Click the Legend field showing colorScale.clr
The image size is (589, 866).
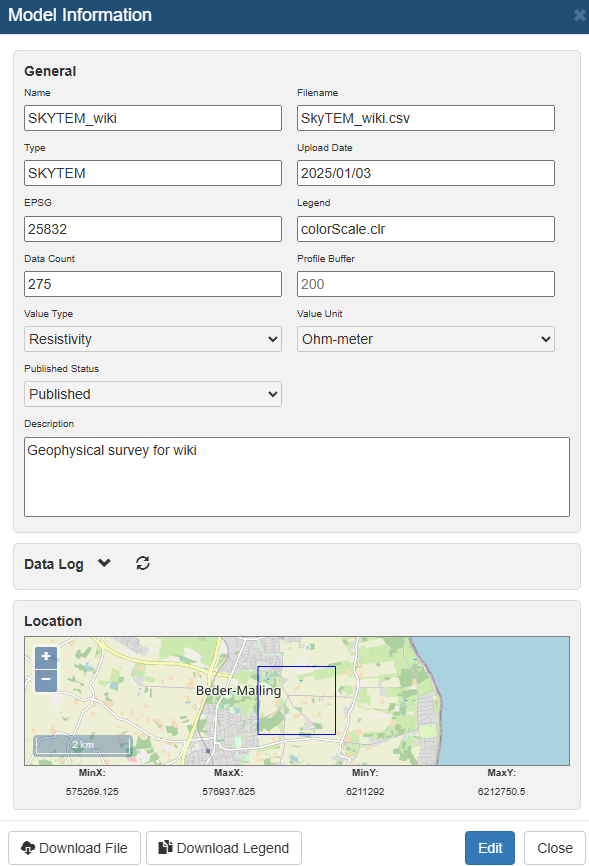(426, 229)
